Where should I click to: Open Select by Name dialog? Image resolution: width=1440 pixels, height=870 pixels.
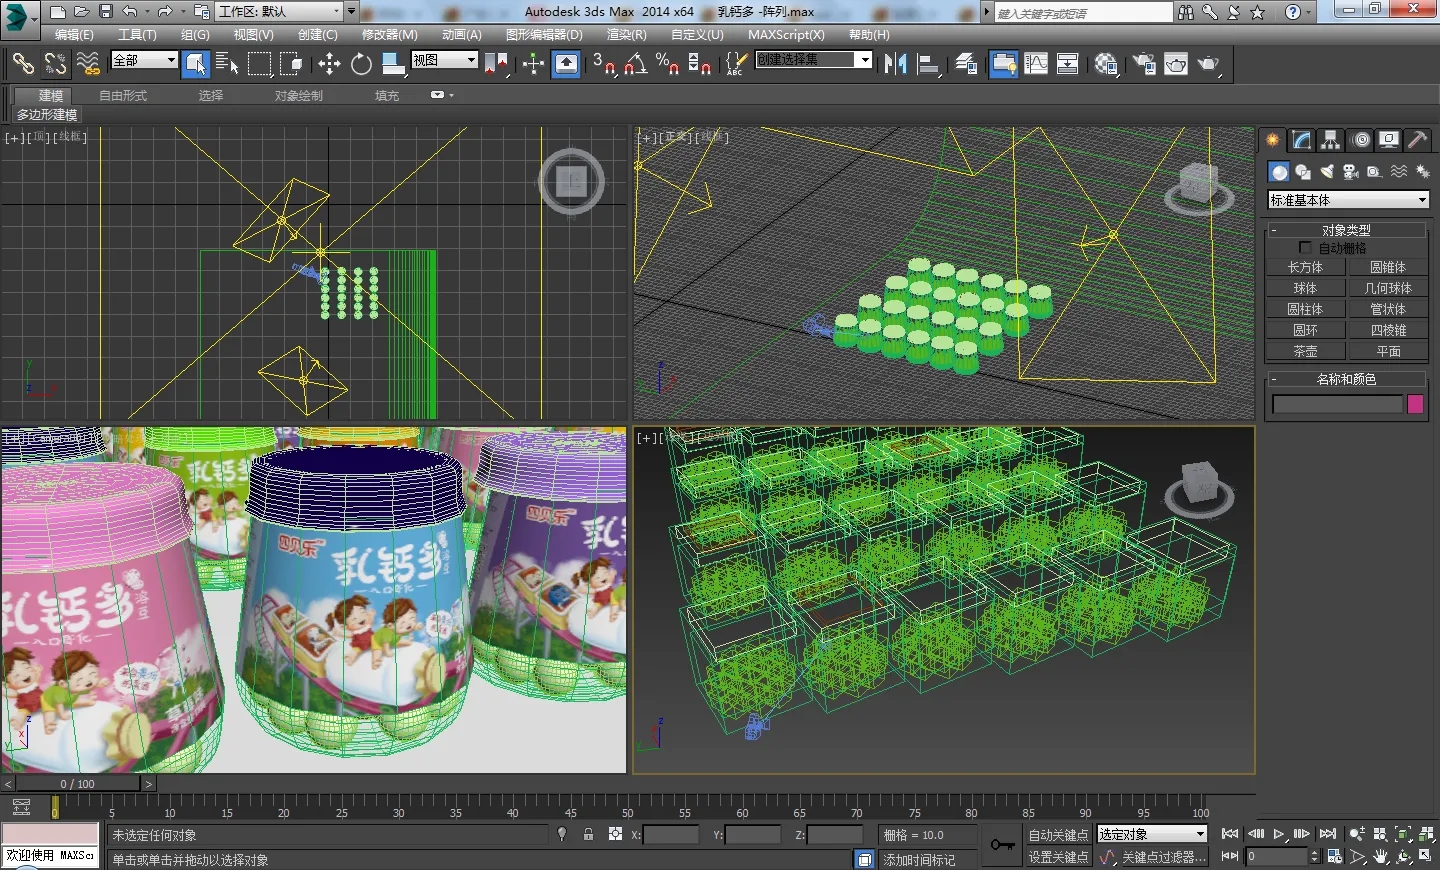click(x=227, y=64)
